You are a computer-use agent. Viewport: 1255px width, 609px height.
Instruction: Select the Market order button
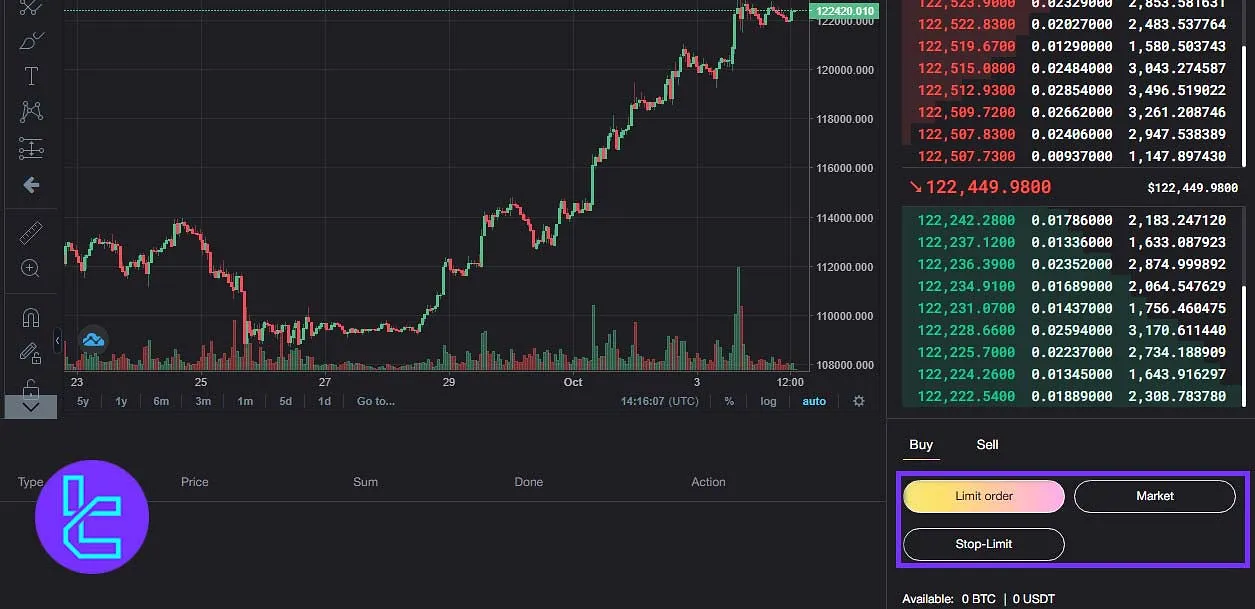click(x=1154, y=496)
